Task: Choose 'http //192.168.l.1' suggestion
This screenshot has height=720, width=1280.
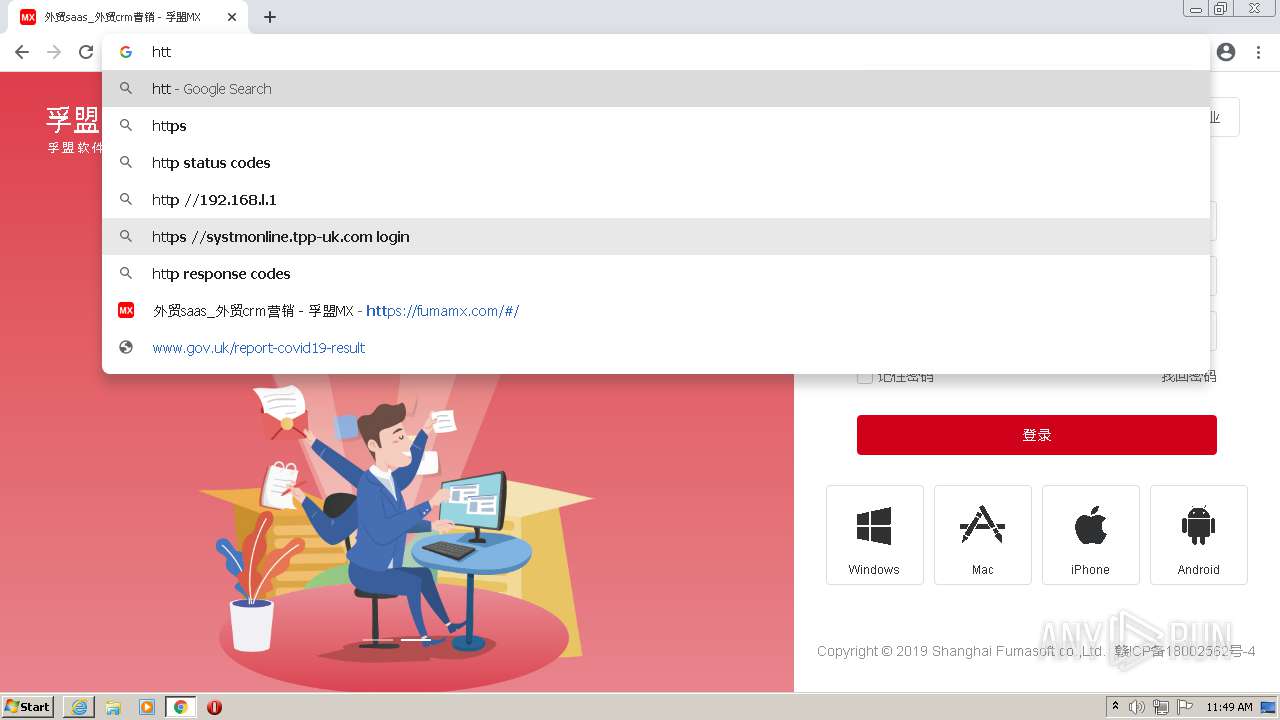Action: 656,200
